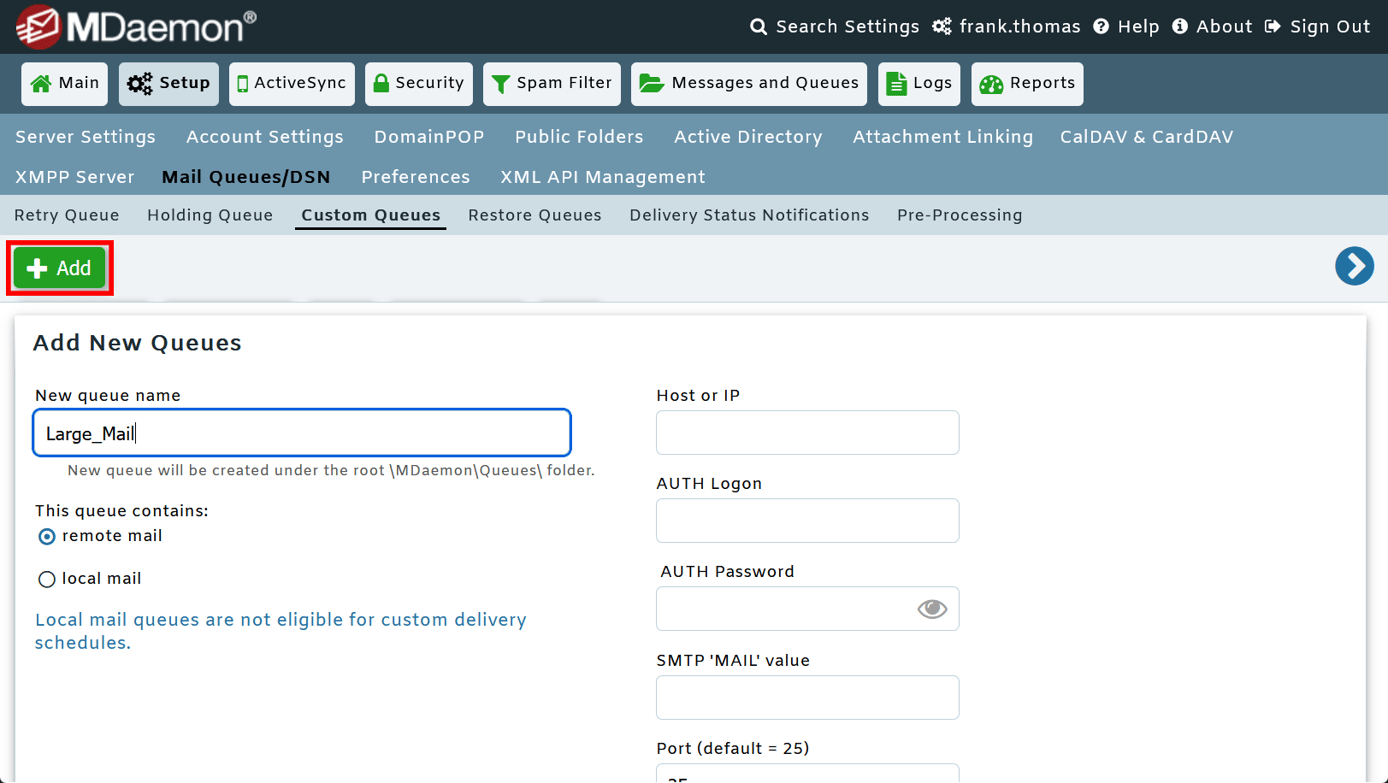Viewport: 1388px width, 783px height.
Task: Click inside the Host or IP field
Action: [x=807, y=432]
